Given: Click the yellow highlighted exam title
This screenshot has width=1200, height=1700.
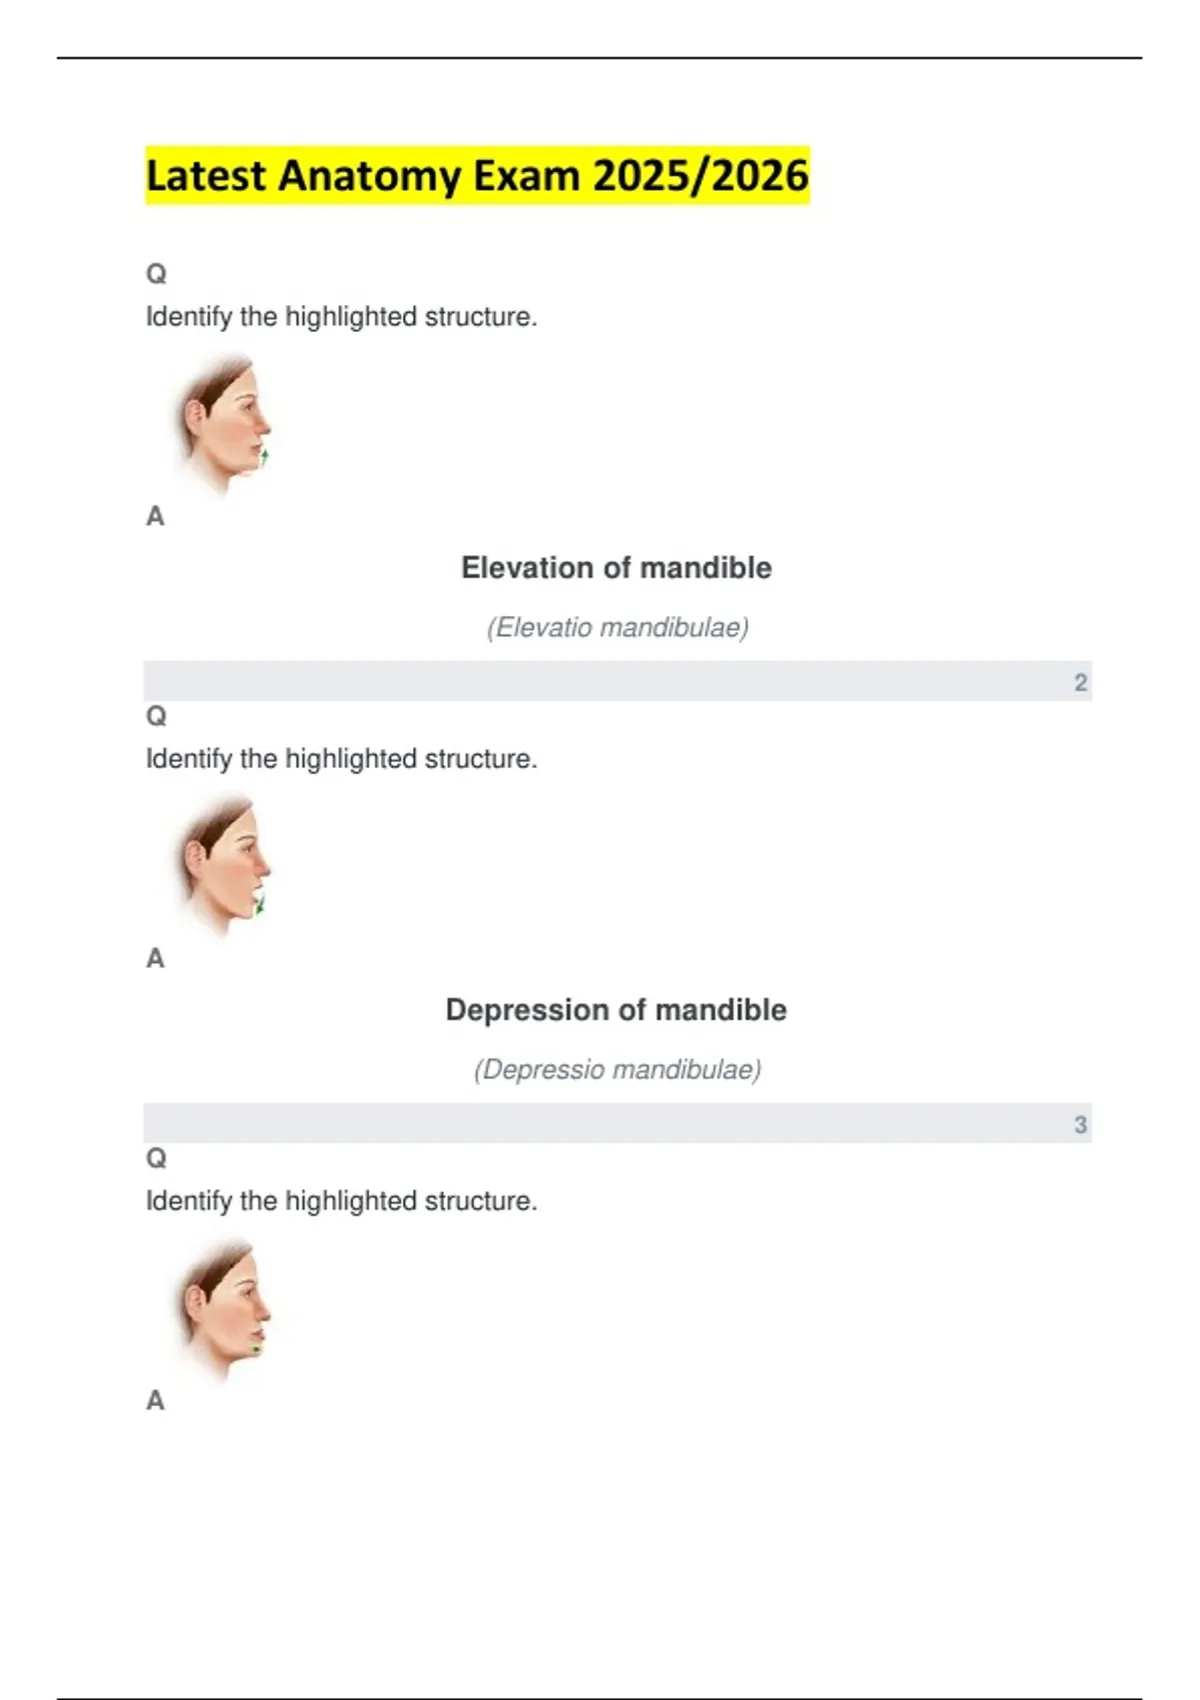Looking at the screenshot, I should point(477,176).
